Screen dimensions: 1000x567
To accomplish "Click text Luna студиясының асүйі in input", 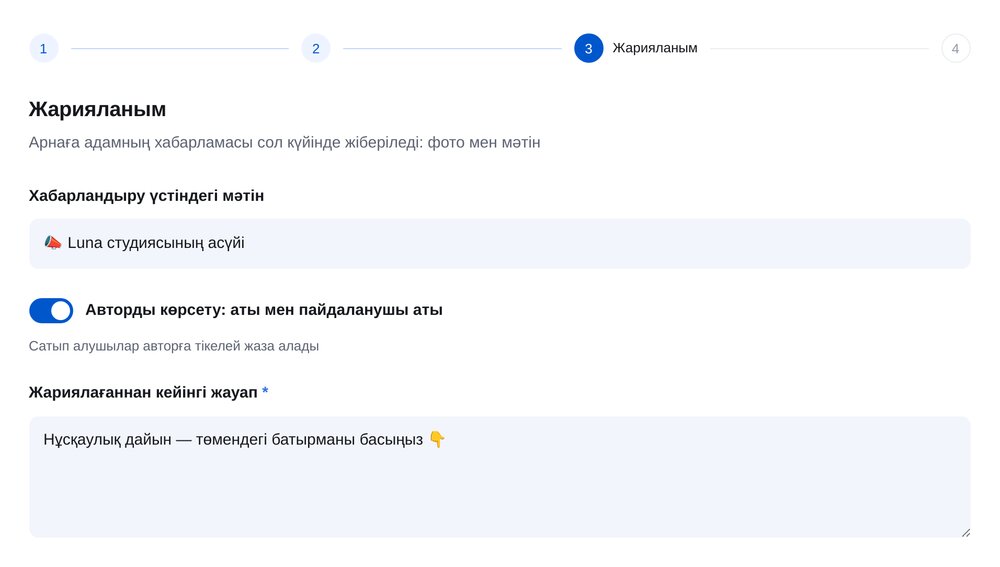I will 156,243.
